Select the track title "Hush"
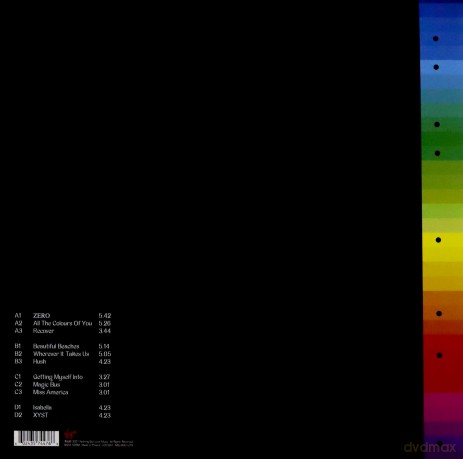The image size is (463, 459). coord(39,362)
